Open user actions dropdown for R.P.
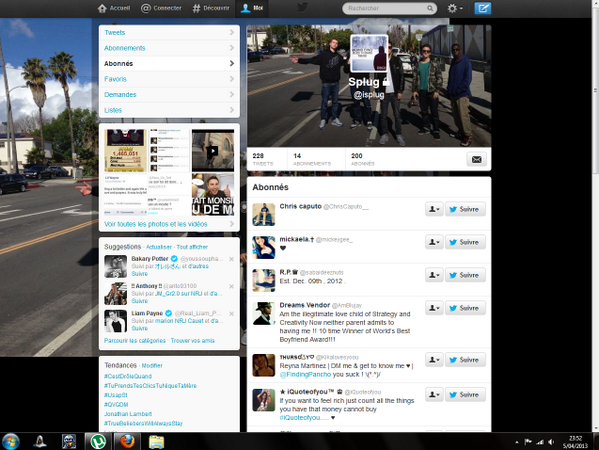This screenshot has height=450, width=599. tap(434, 275)
